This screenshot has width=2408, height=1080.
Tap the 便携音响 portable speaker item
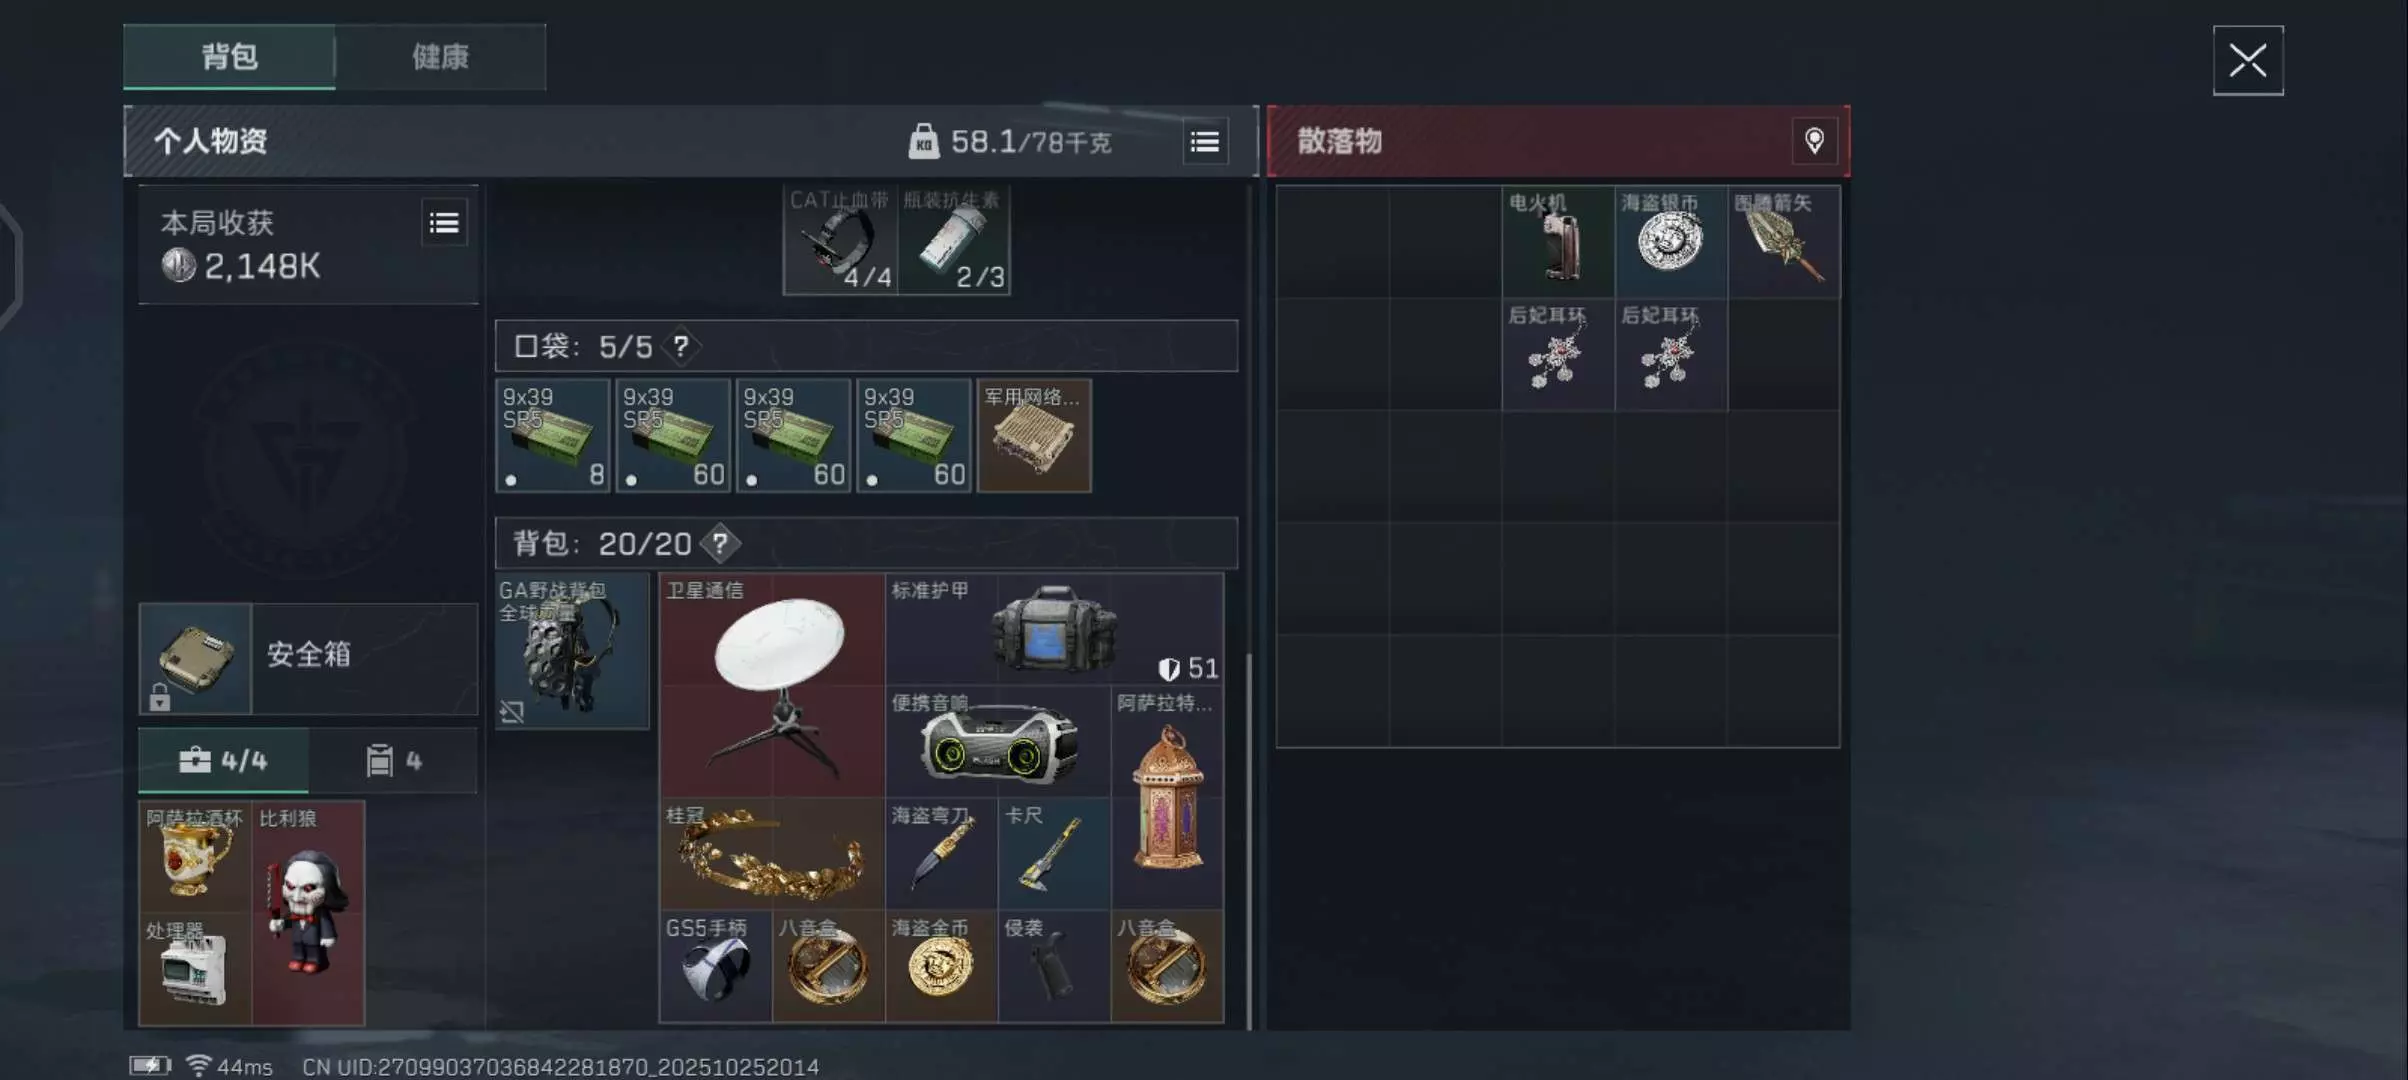pyautogui.click(x=998, y=741)
